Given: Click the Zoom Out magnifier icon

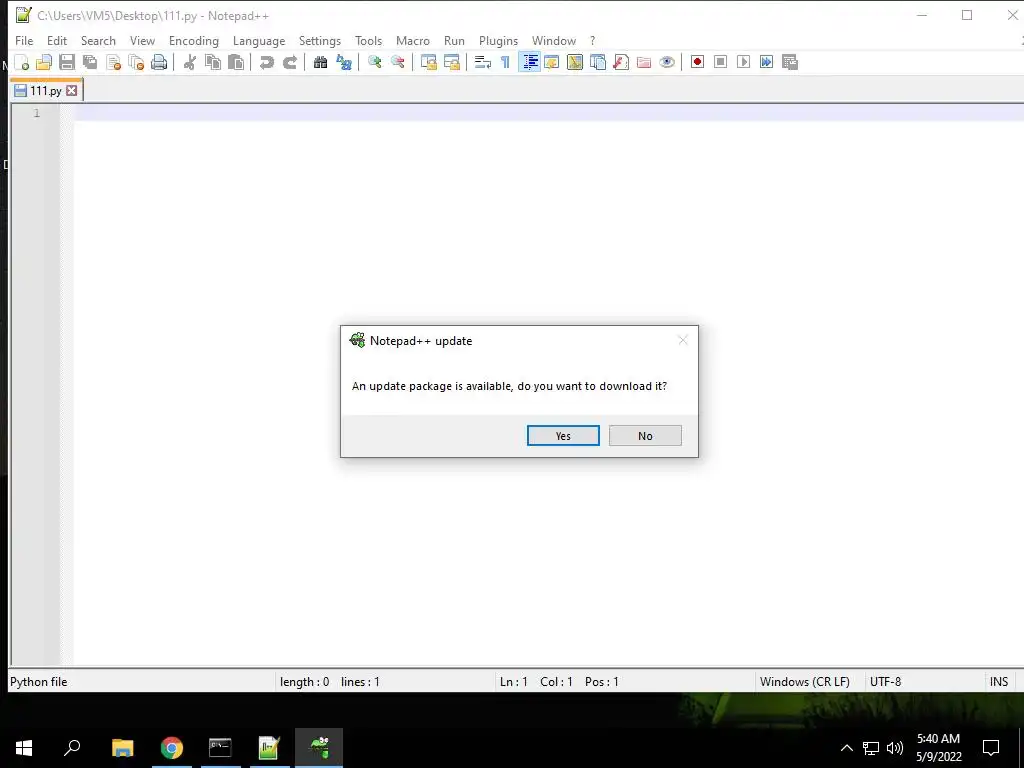Looking at the screenshot, I should pyautogui.click(x=398, y=62).
